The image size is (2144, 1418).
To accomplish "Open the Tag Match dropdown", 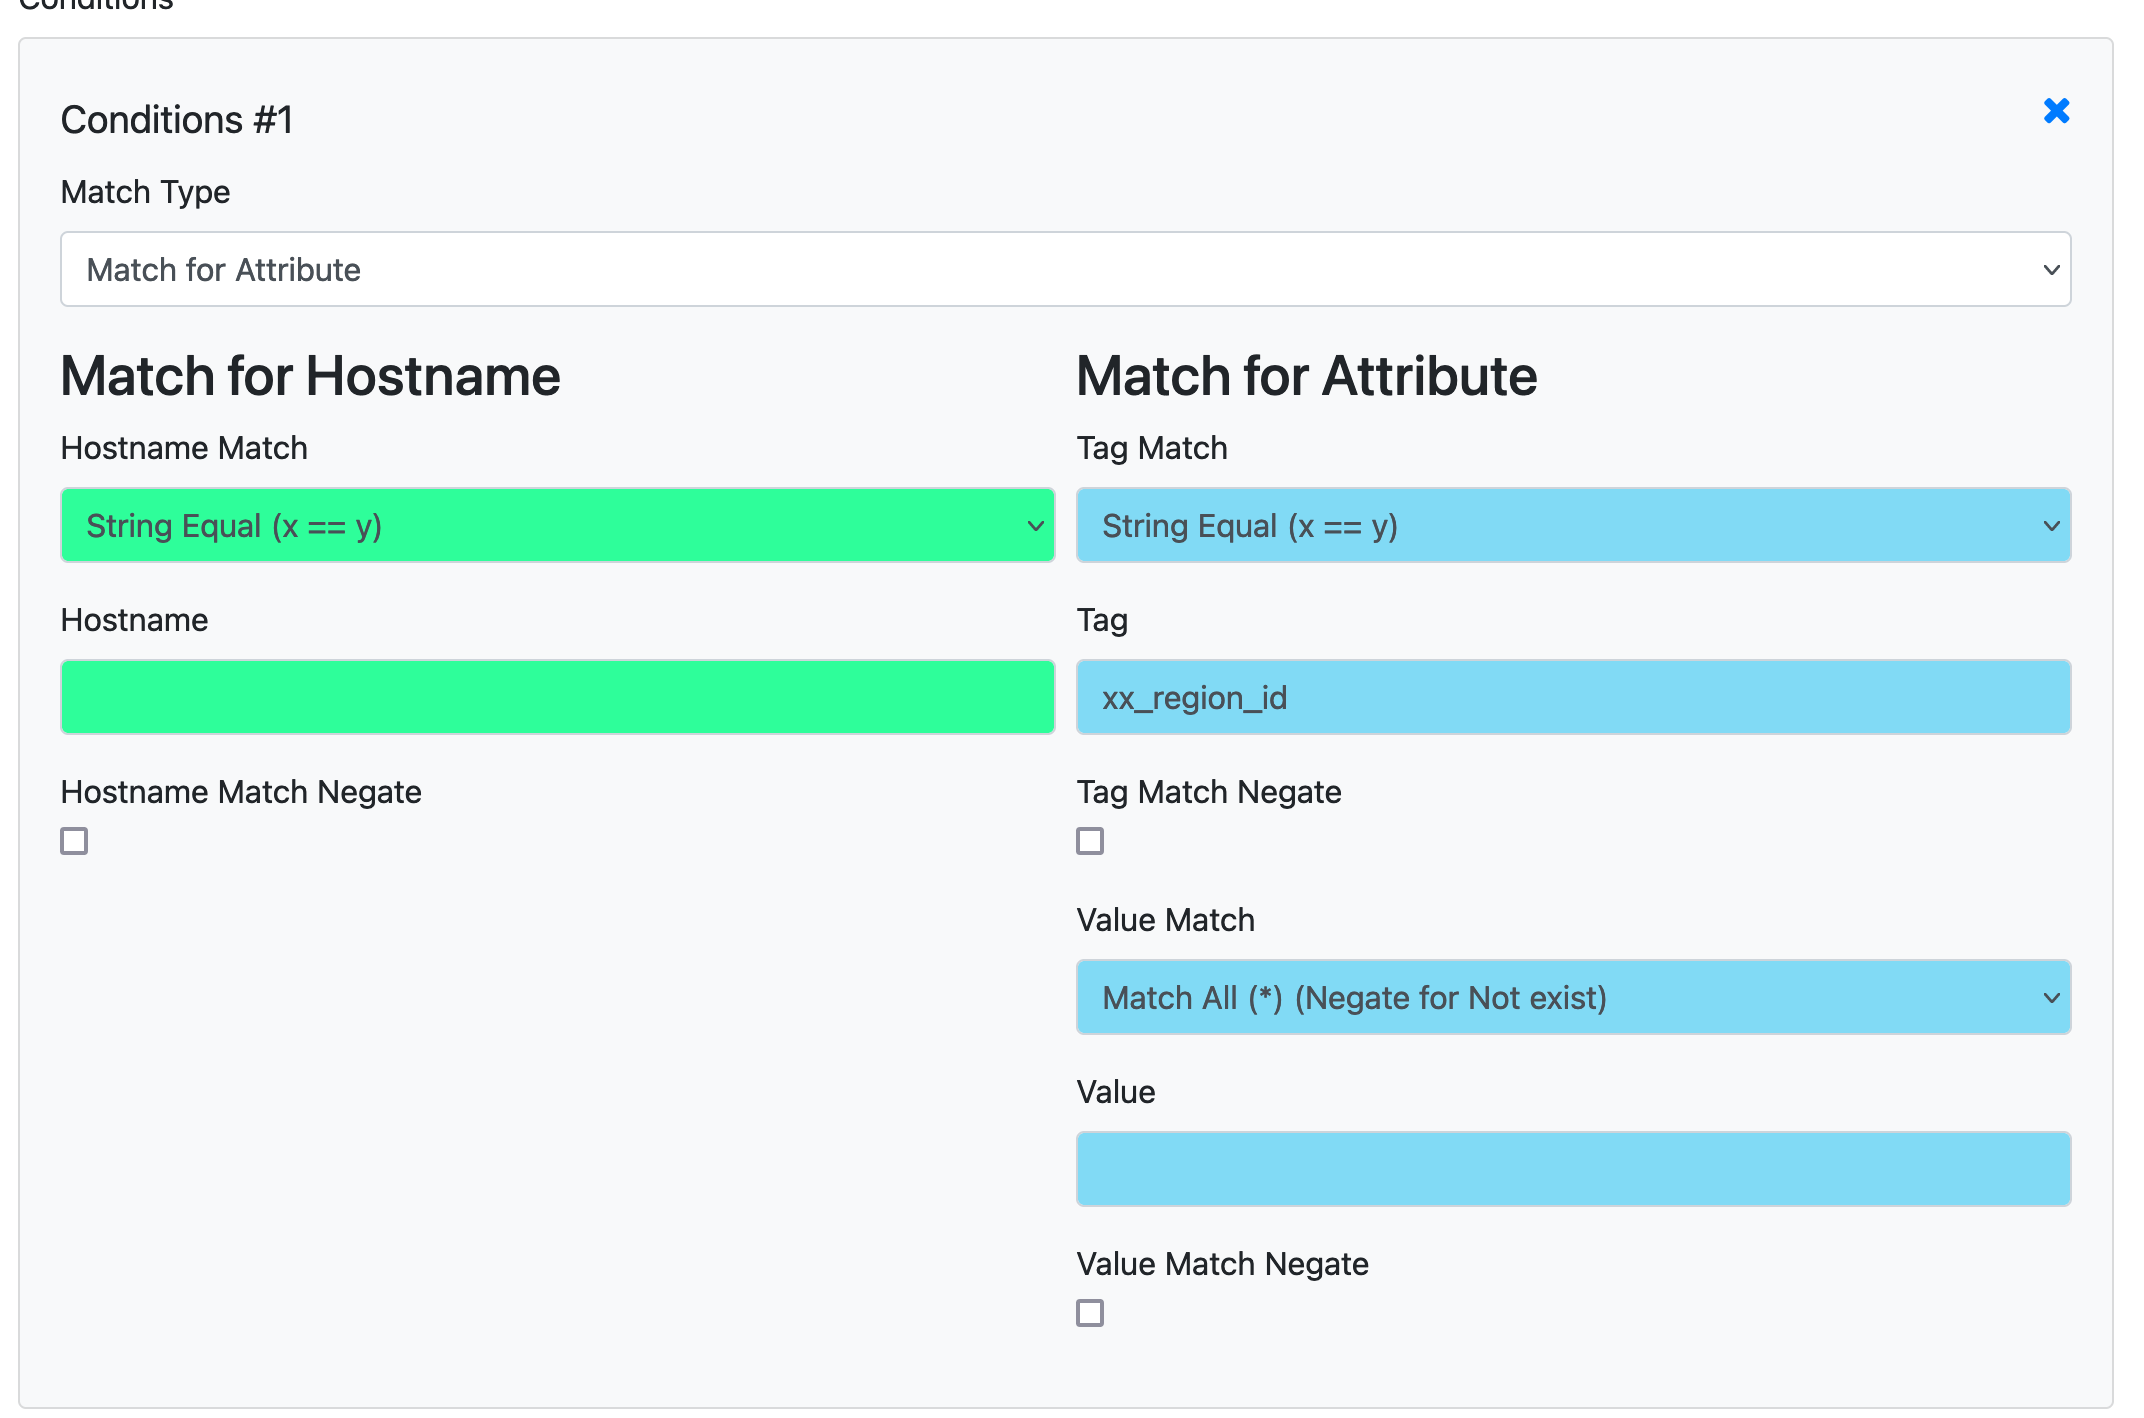I will [1572, 525].
